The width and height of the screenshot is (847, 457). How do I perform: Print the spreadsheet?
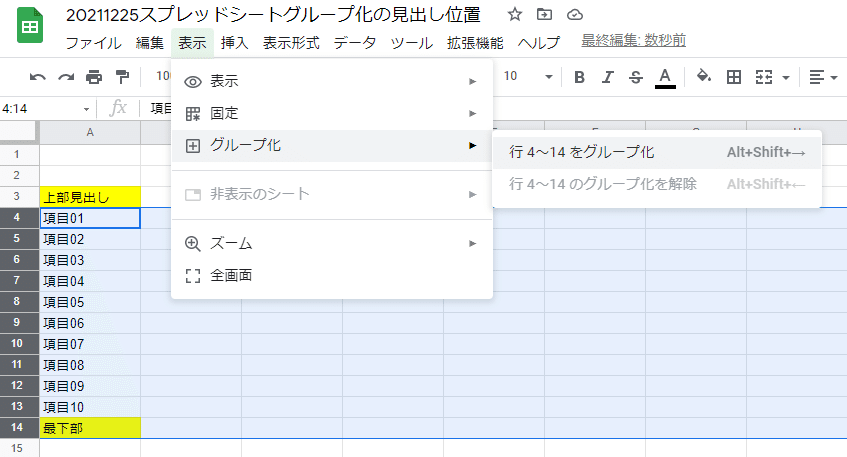point(94,77)
